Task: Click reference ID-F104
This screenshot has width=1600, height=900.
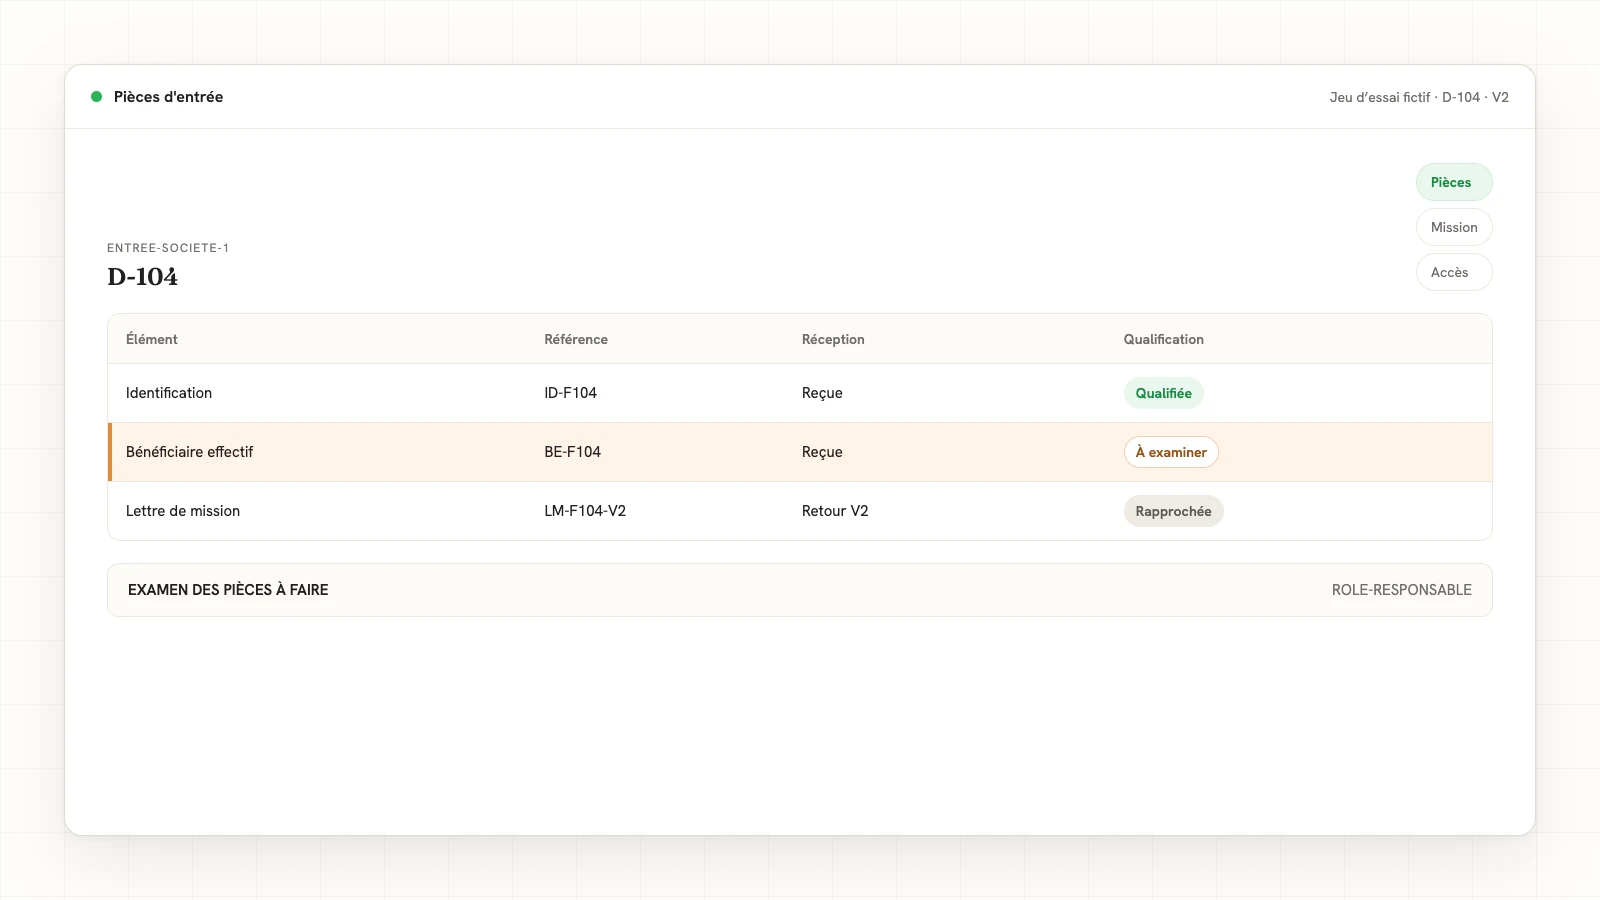Action: tap(570, 393)
